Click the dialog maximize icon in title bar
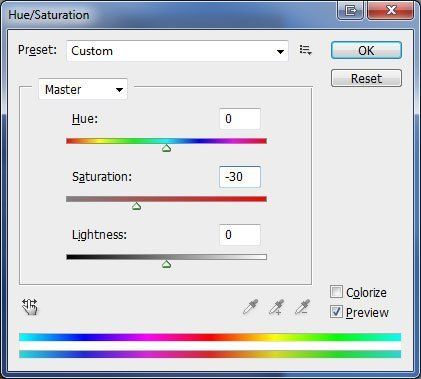The height and width of the screenshot is (379, 421). 350,11
